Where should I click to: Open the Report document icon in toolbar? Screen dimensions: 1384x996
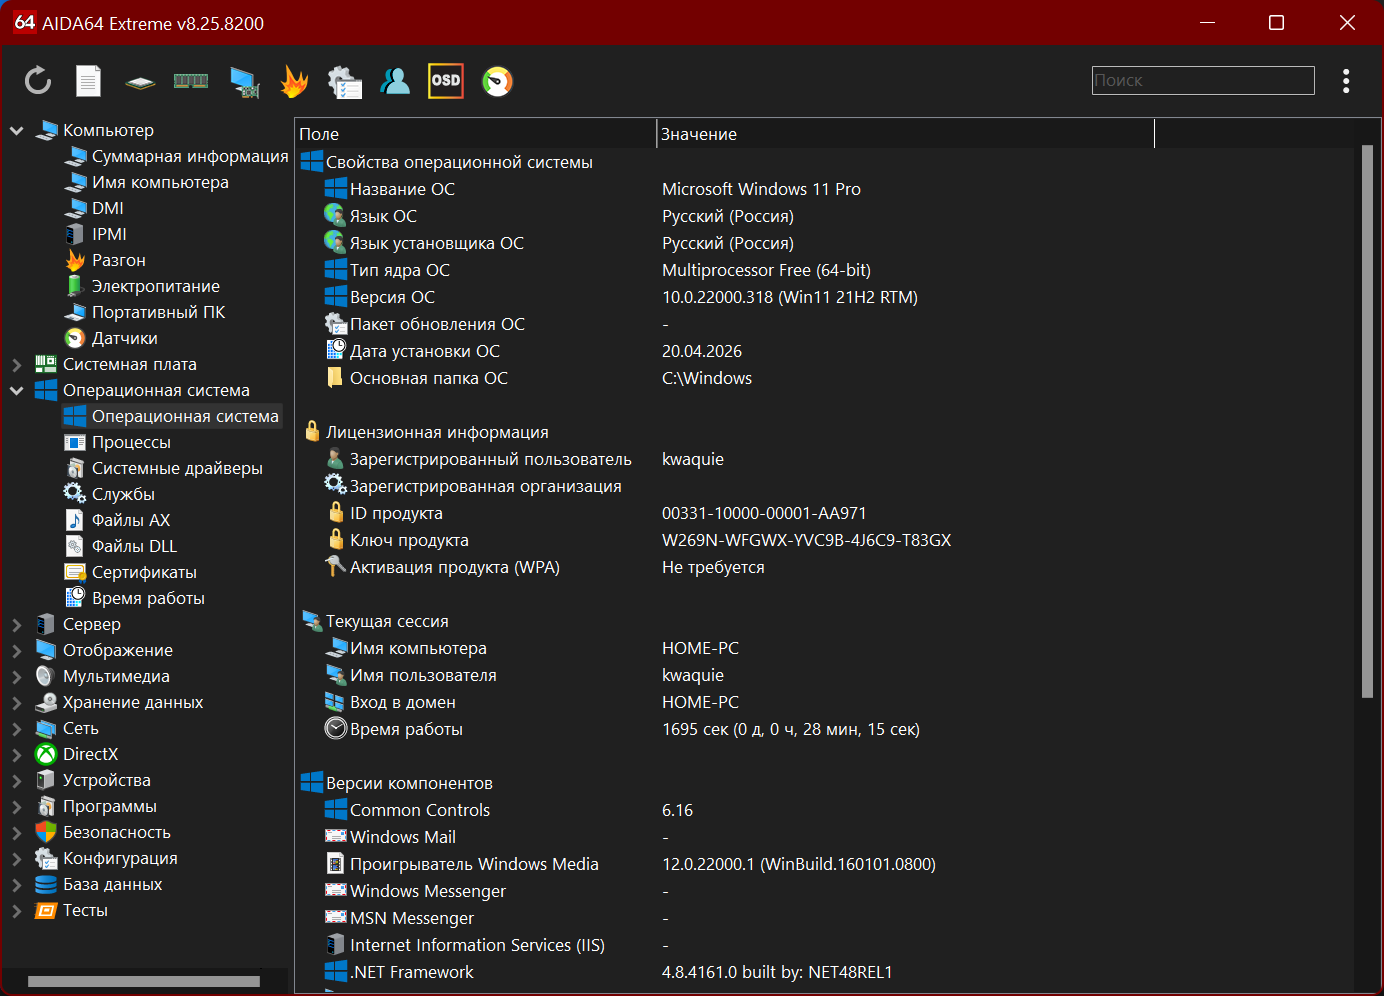(89, 81)
